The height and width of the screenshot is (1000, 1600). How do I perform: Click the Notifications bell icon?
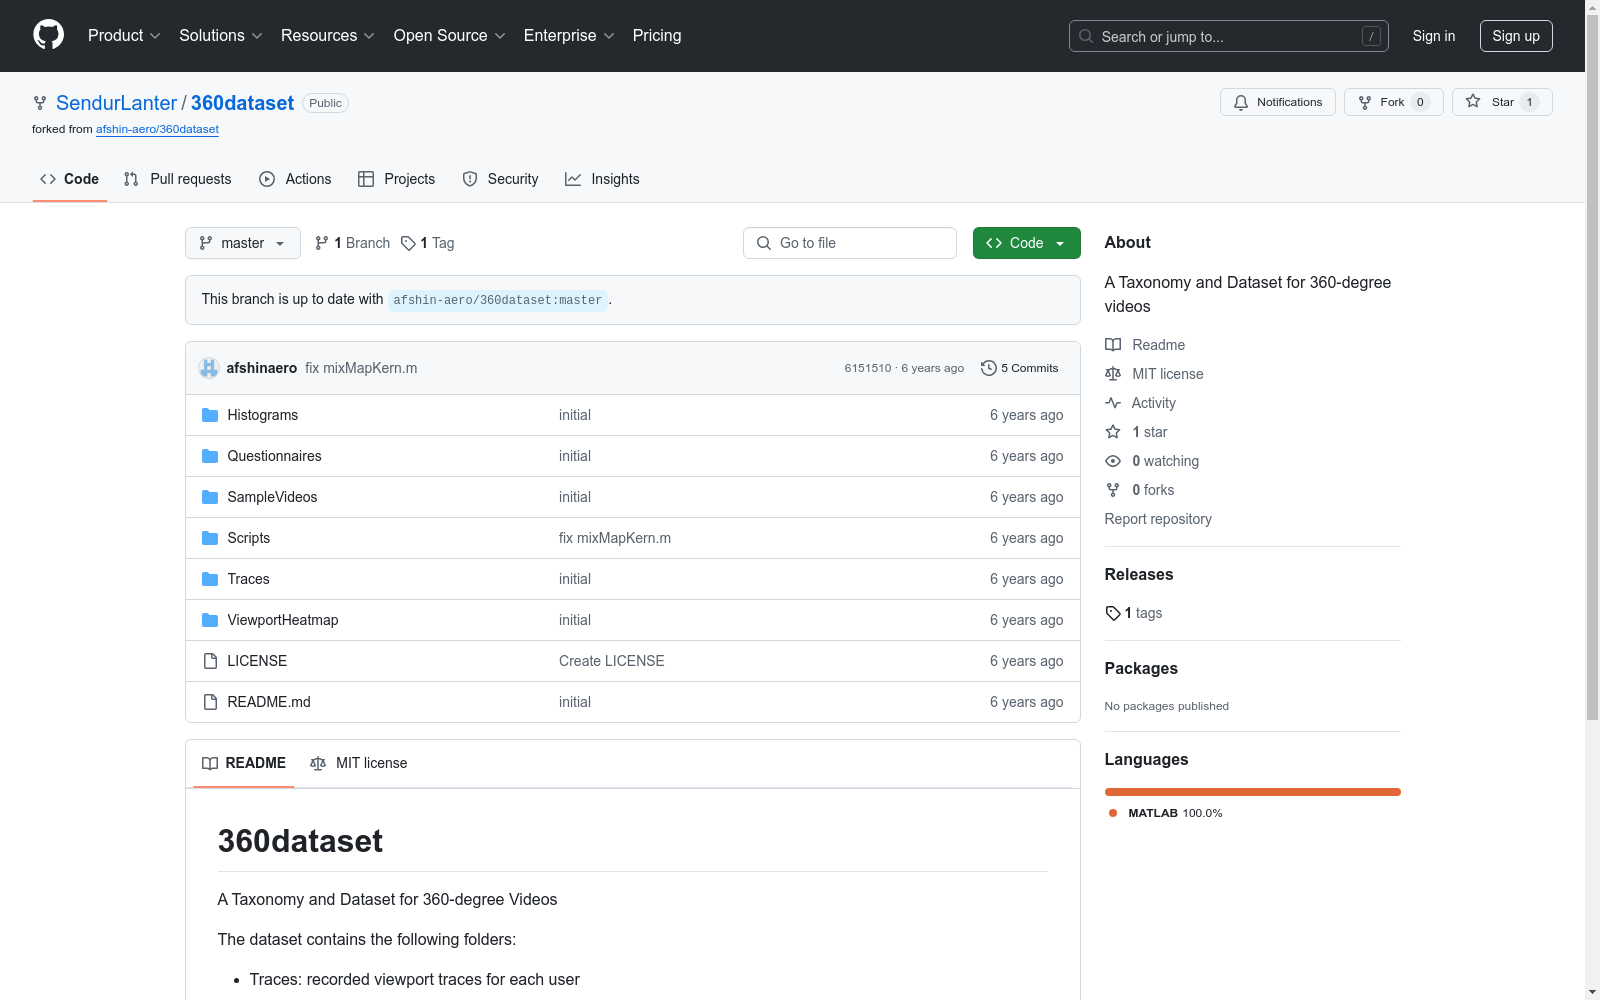coord(1241,102)
